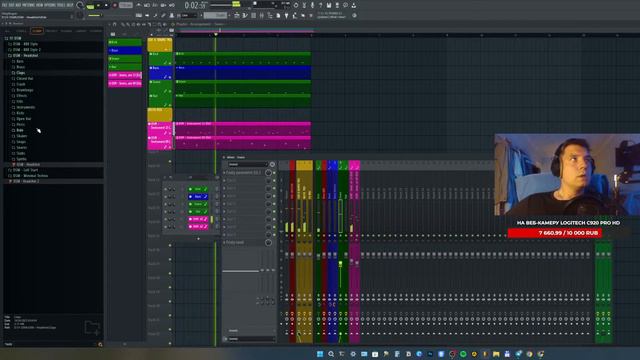Open the HELP menu
640x360 pixels.
pos(70,5)
